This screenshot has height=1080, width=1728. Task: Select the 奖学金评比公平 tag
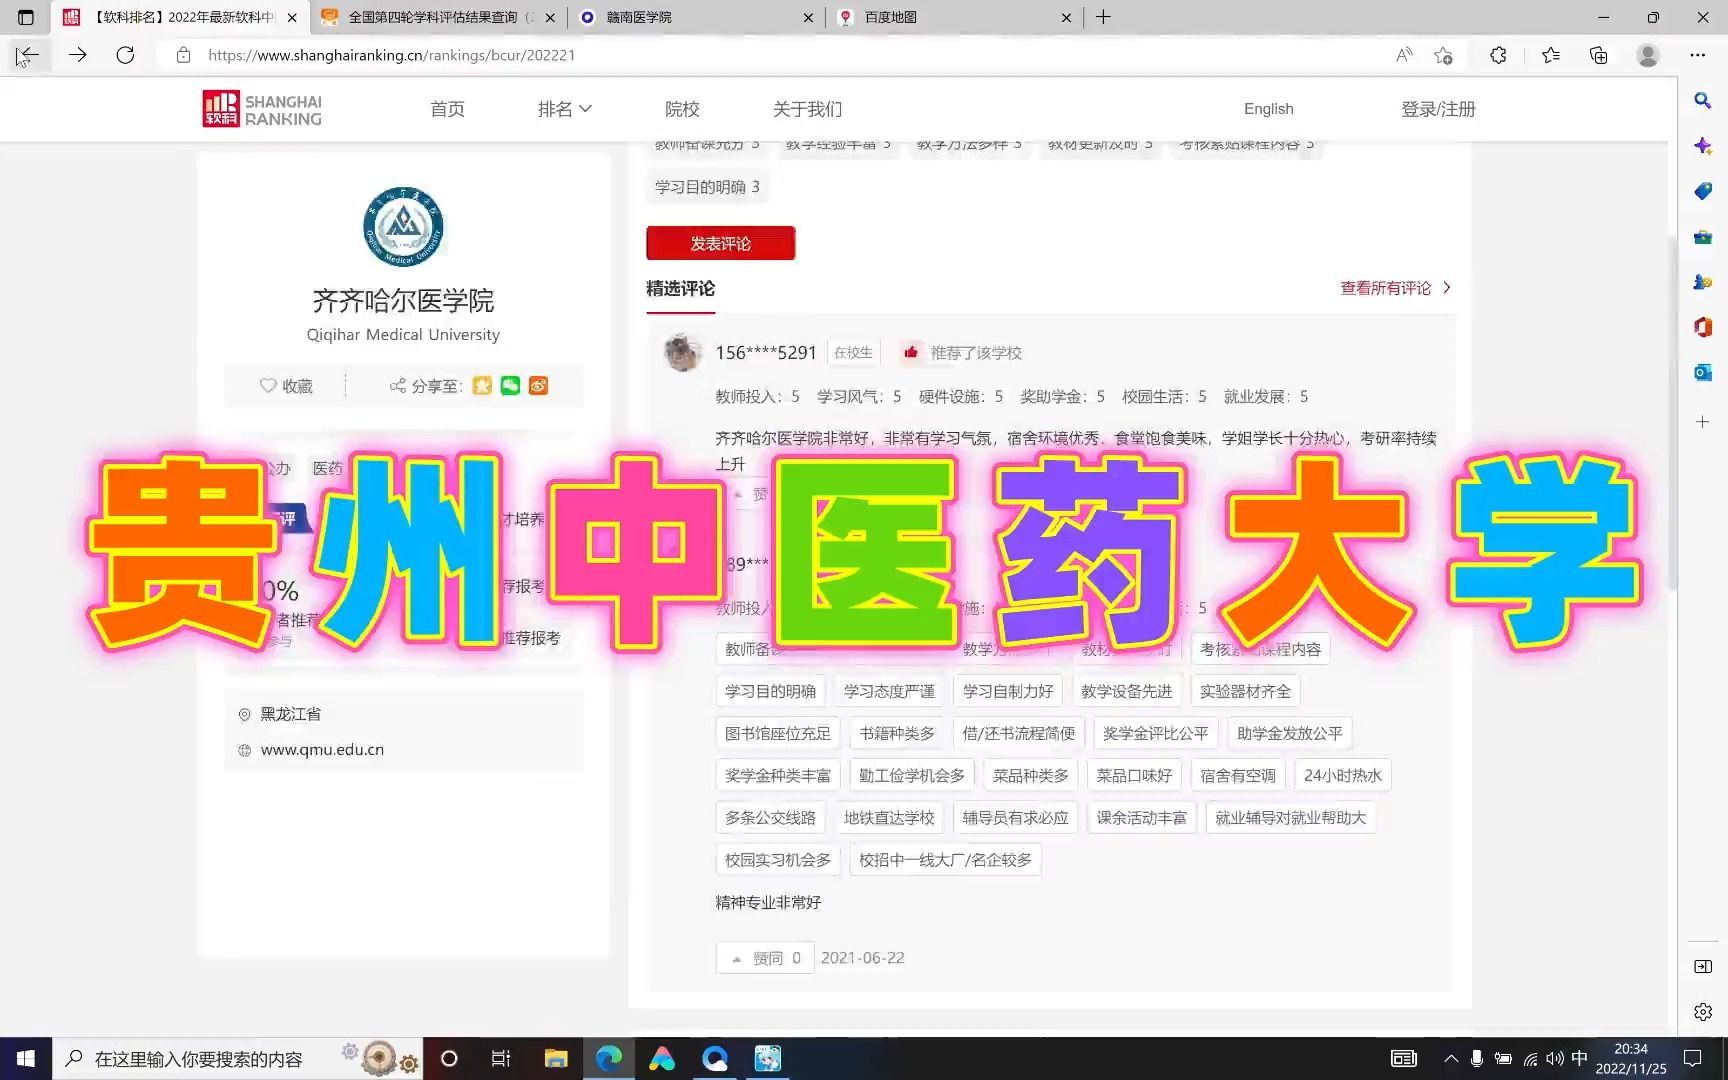tap(1155, 733)
